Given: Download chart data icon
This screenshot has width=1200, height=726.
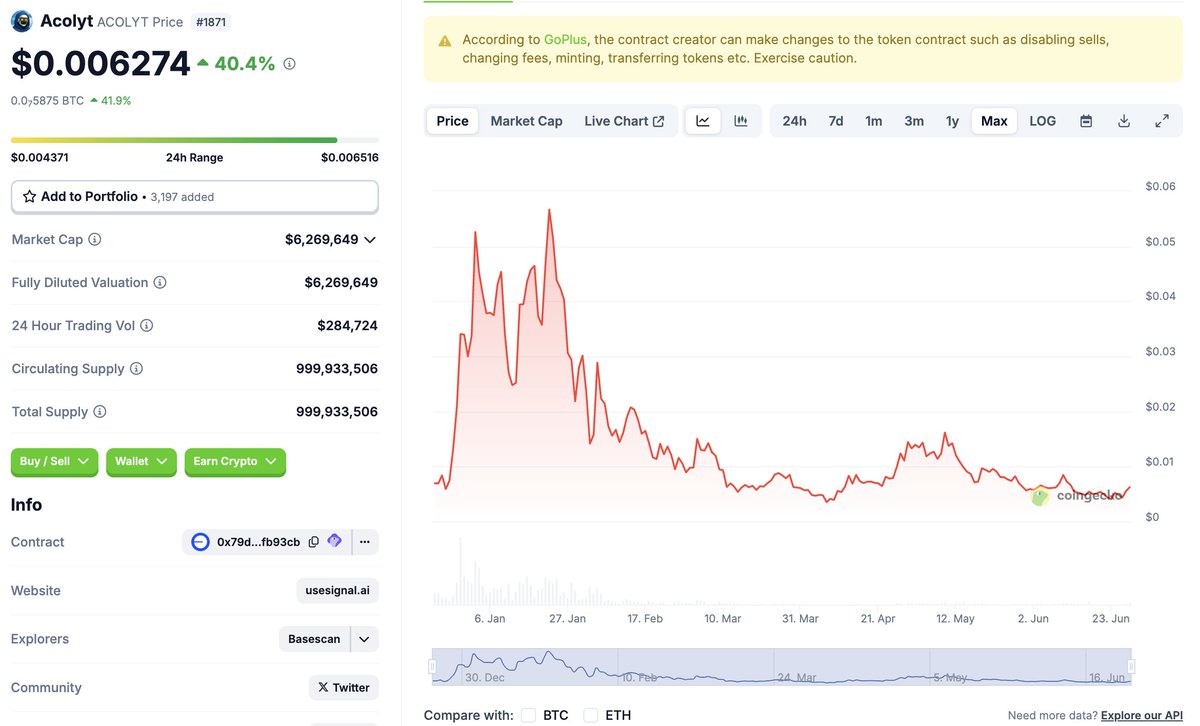Looking at the screenshot, I should [1124, 121].
